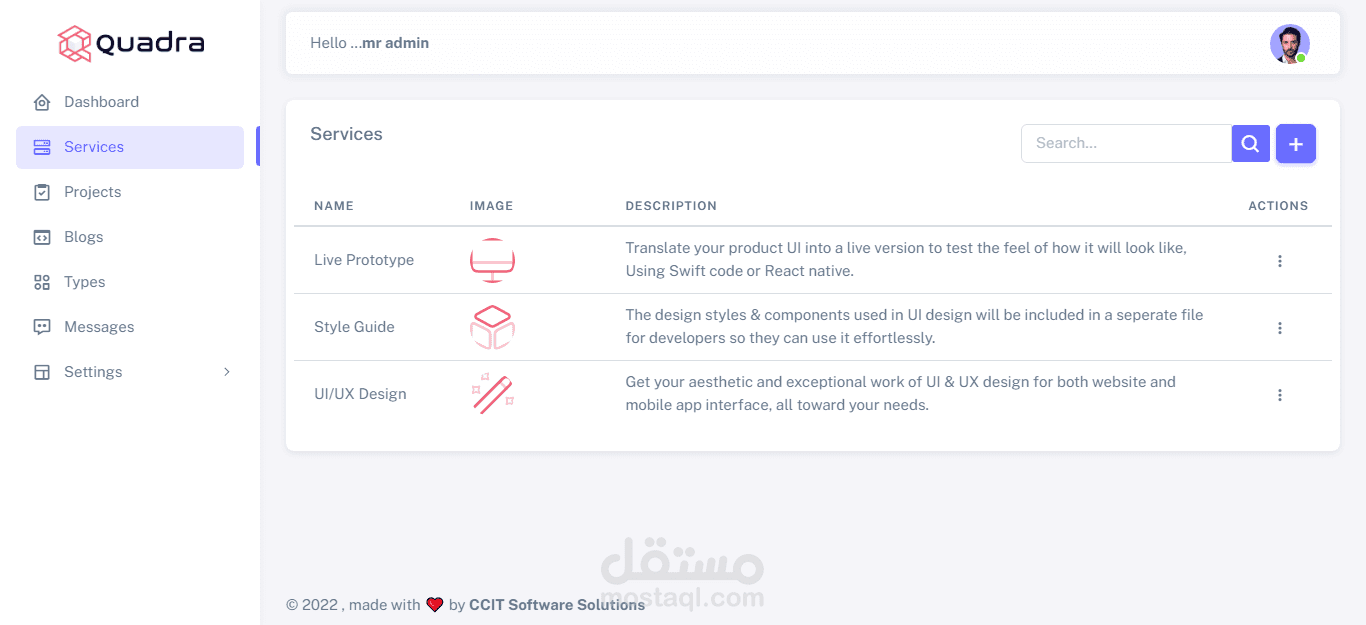Image resolution: width=1366 pixels, height=625 pixels.
Task: Open actions menu for Live Prototype
Action: point(1279,261)
